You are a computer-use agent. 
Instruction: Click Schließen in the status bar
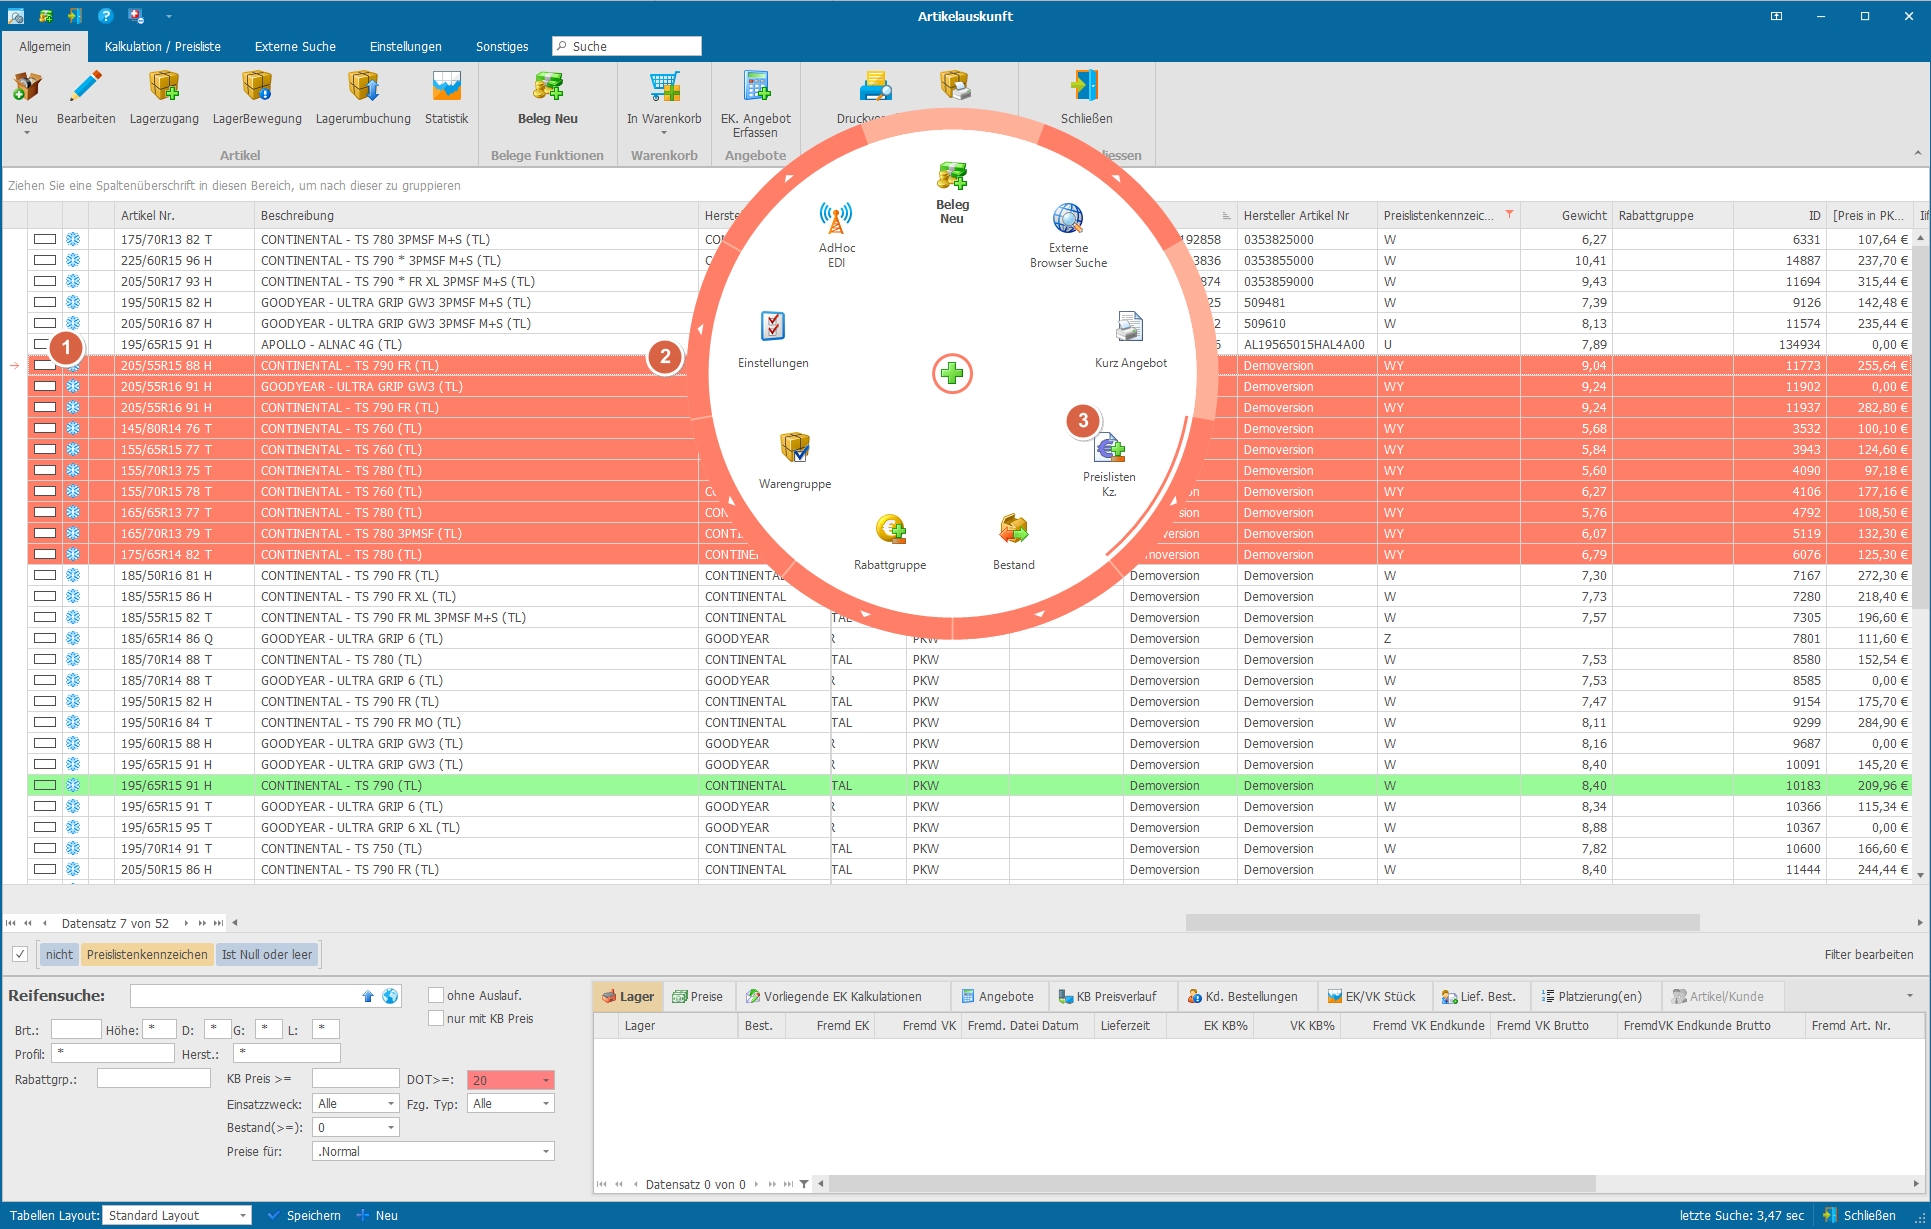(1859, 1215)
